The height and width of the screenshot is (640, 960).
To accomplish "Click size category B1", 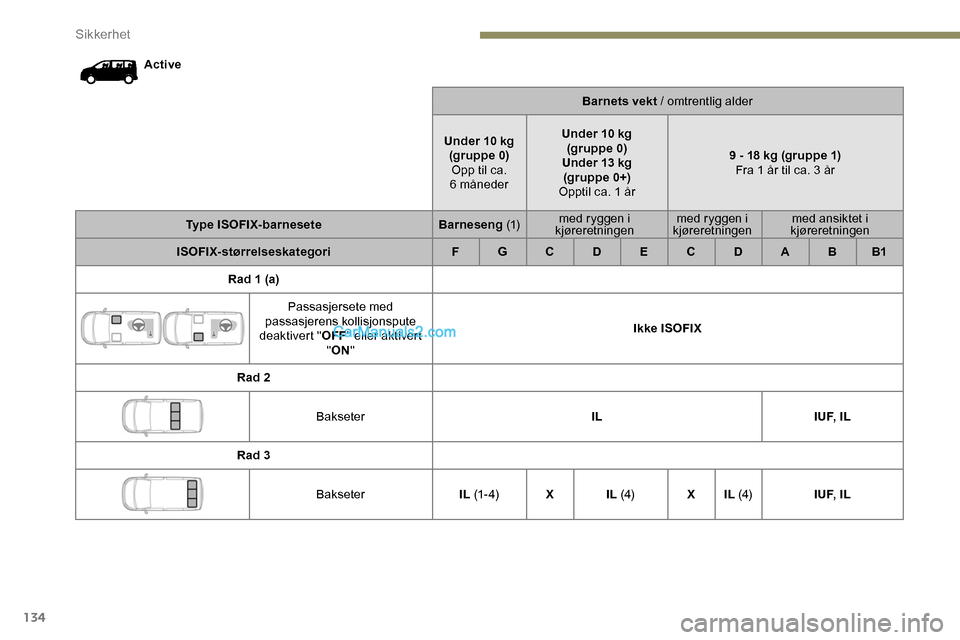I will [x=879, y=252].
